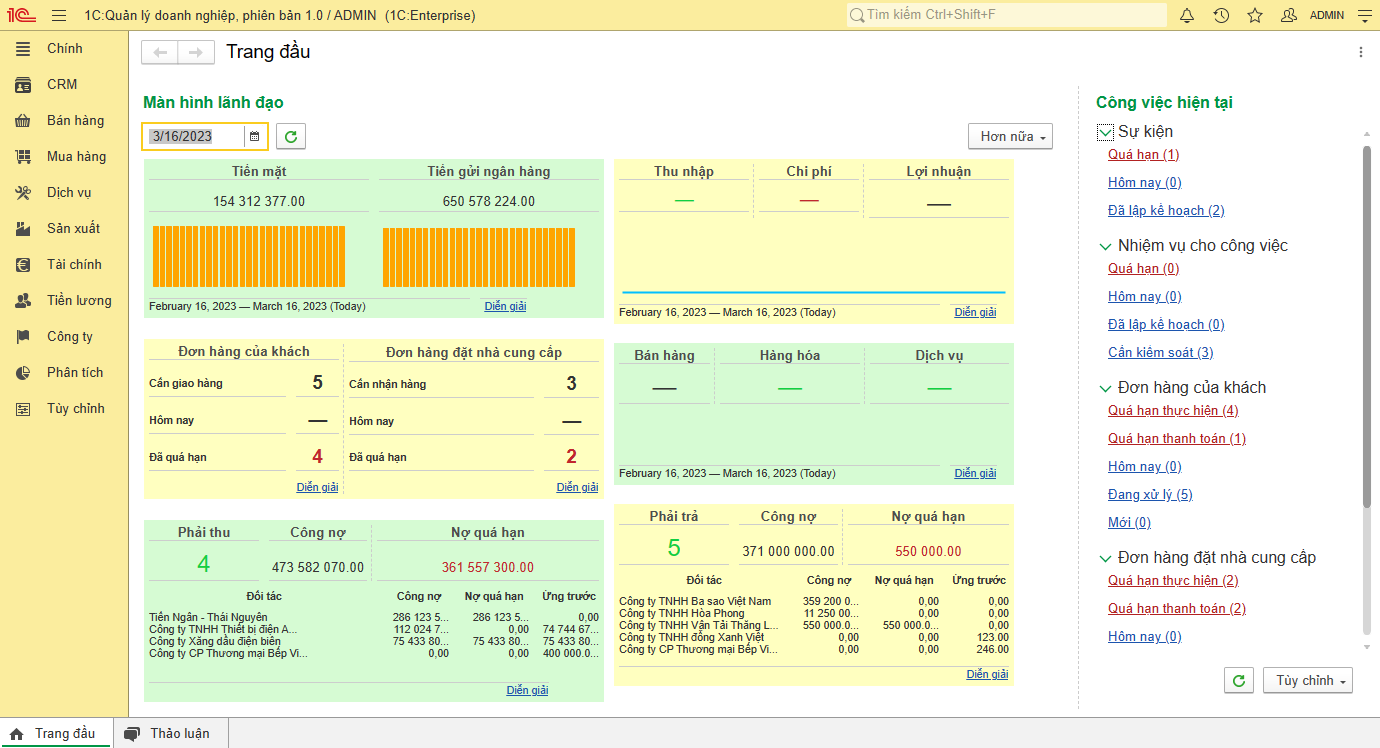
Task: Select row Công ty Xăng dầu điện biên
Action: click(374, 642)
